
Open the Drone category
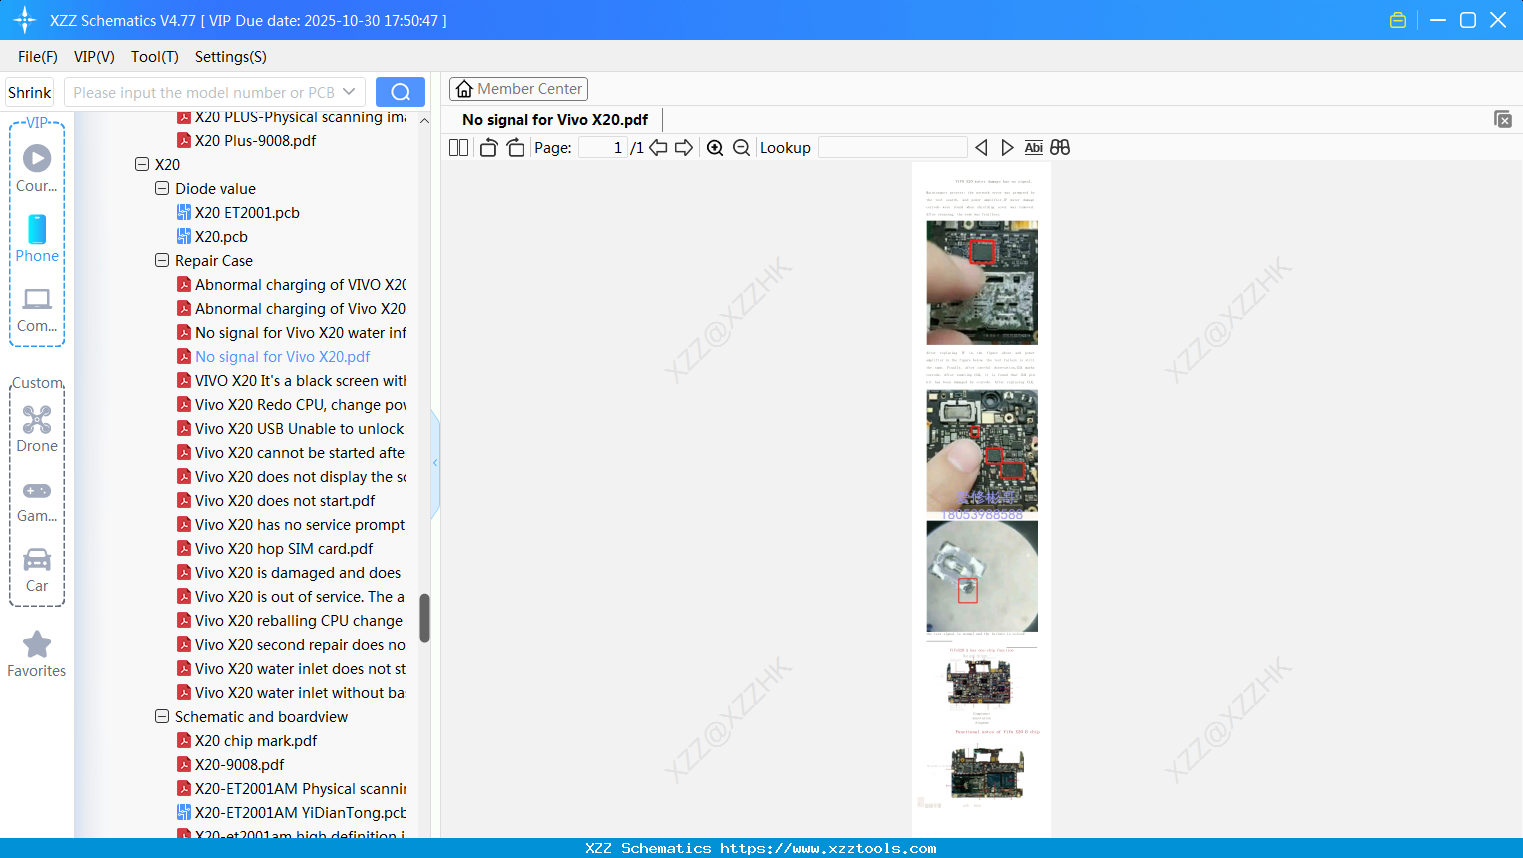37,428
